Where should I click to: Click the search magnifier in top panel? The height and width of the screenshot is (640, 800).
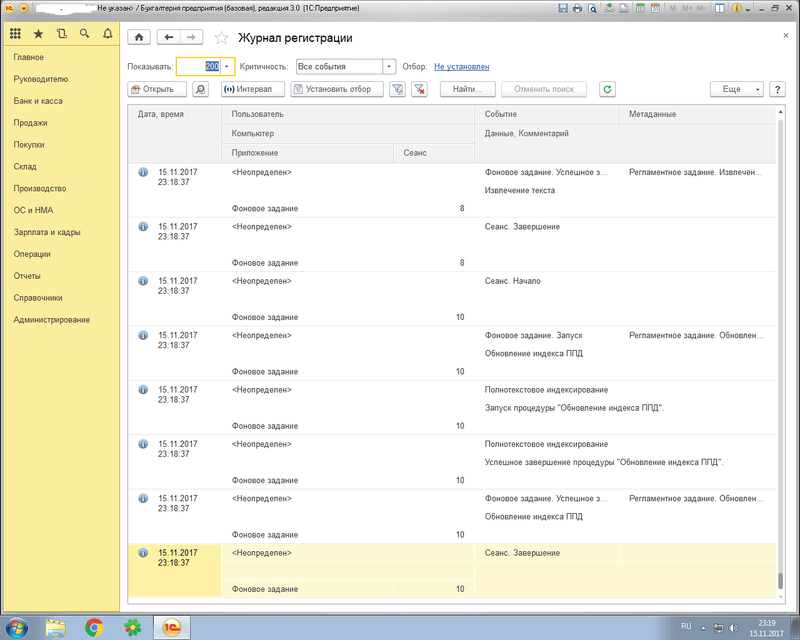(84, 34)
